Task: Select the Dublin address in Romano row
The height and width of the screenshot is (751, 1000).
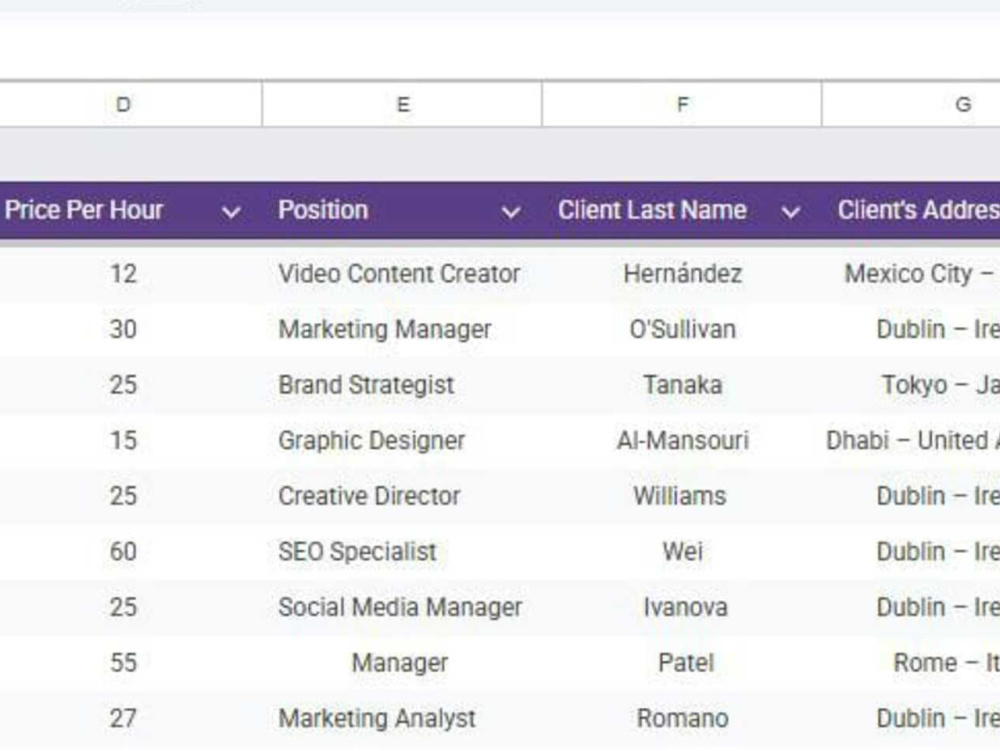Action: coord(911,719)
